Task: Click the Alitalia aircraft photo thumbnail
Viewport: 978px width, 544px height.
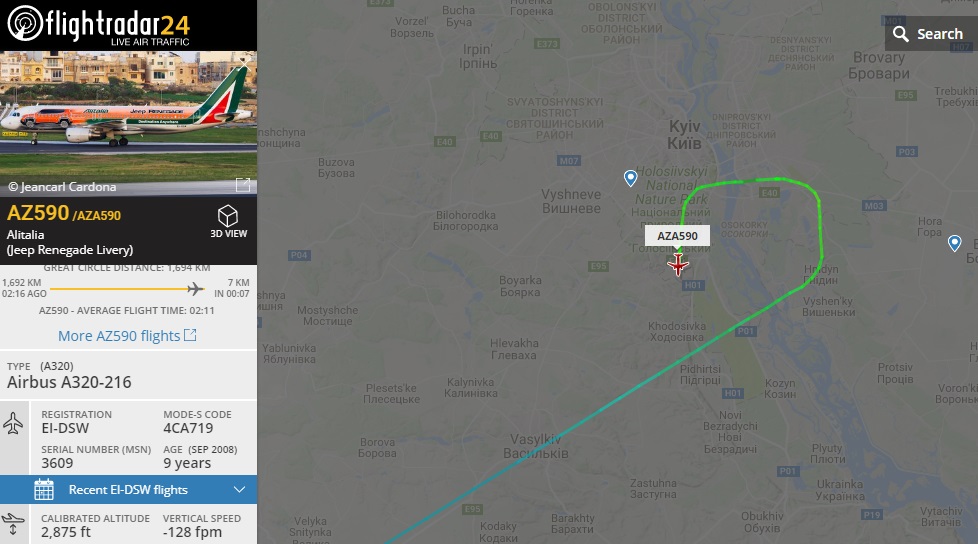Action: 128,124
